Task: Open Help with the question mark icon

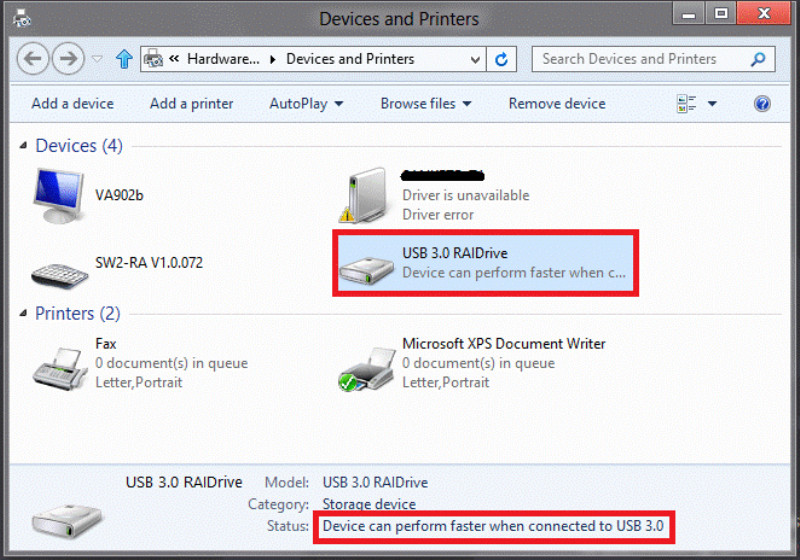Action: pos(762,104)
